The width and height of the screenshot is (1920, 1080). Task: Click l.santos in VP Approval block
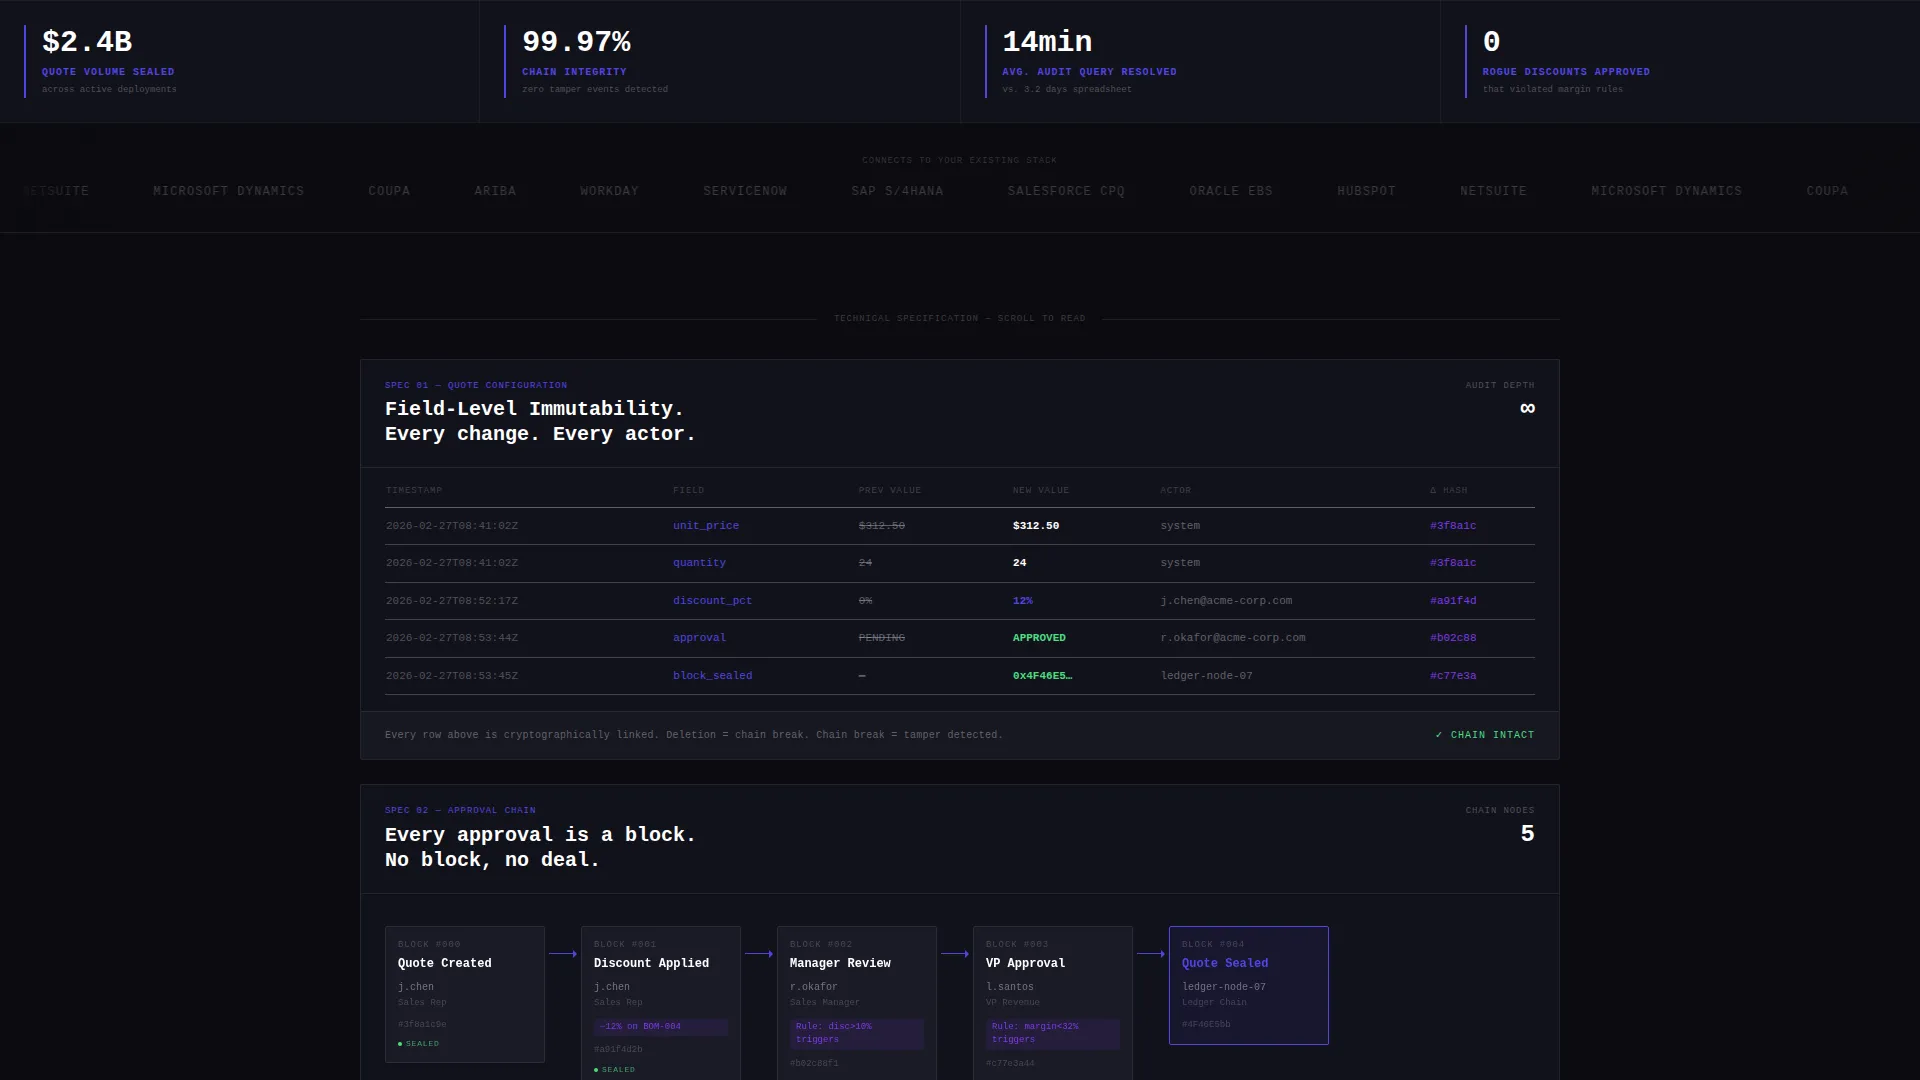point(1010,987)
